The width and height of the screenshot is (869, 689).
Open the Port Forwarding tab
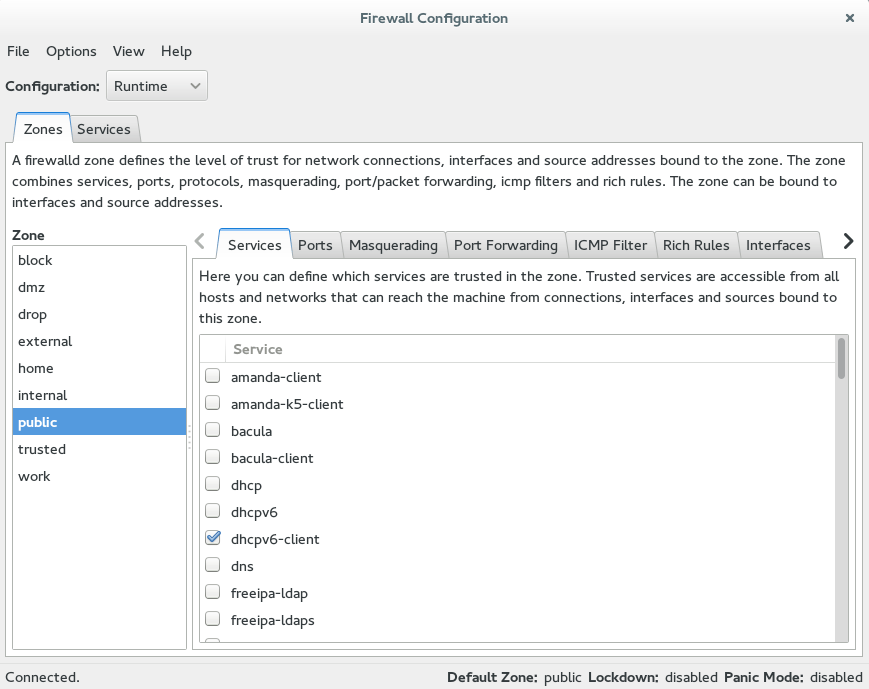point(506,244)
